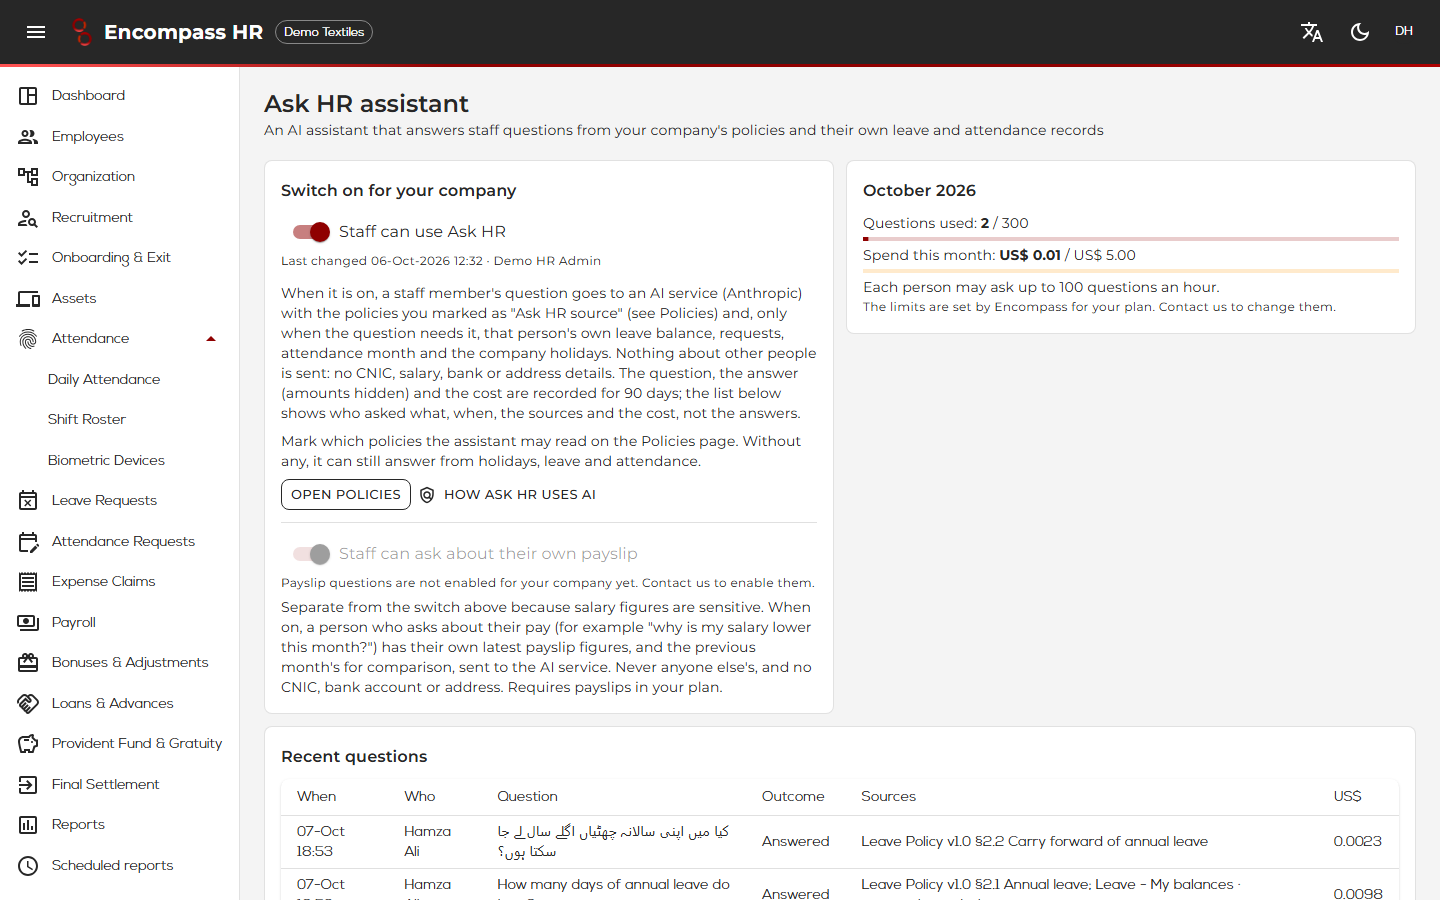Click the Final Settlement exit icon
1440x900 pixels.
(28, 784)
